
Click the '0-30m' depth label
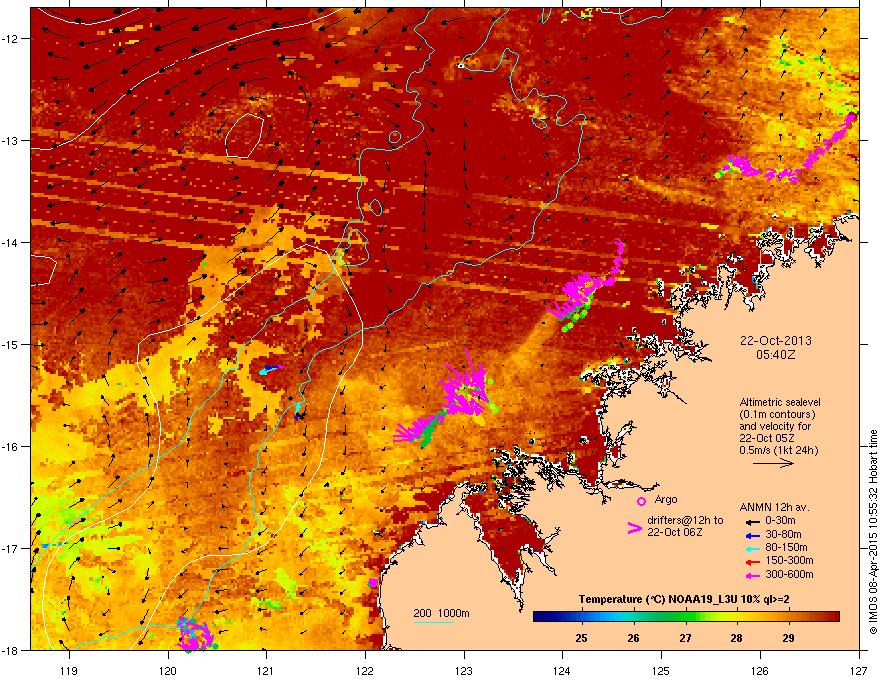pyautogui.click(x=780, y=521)
